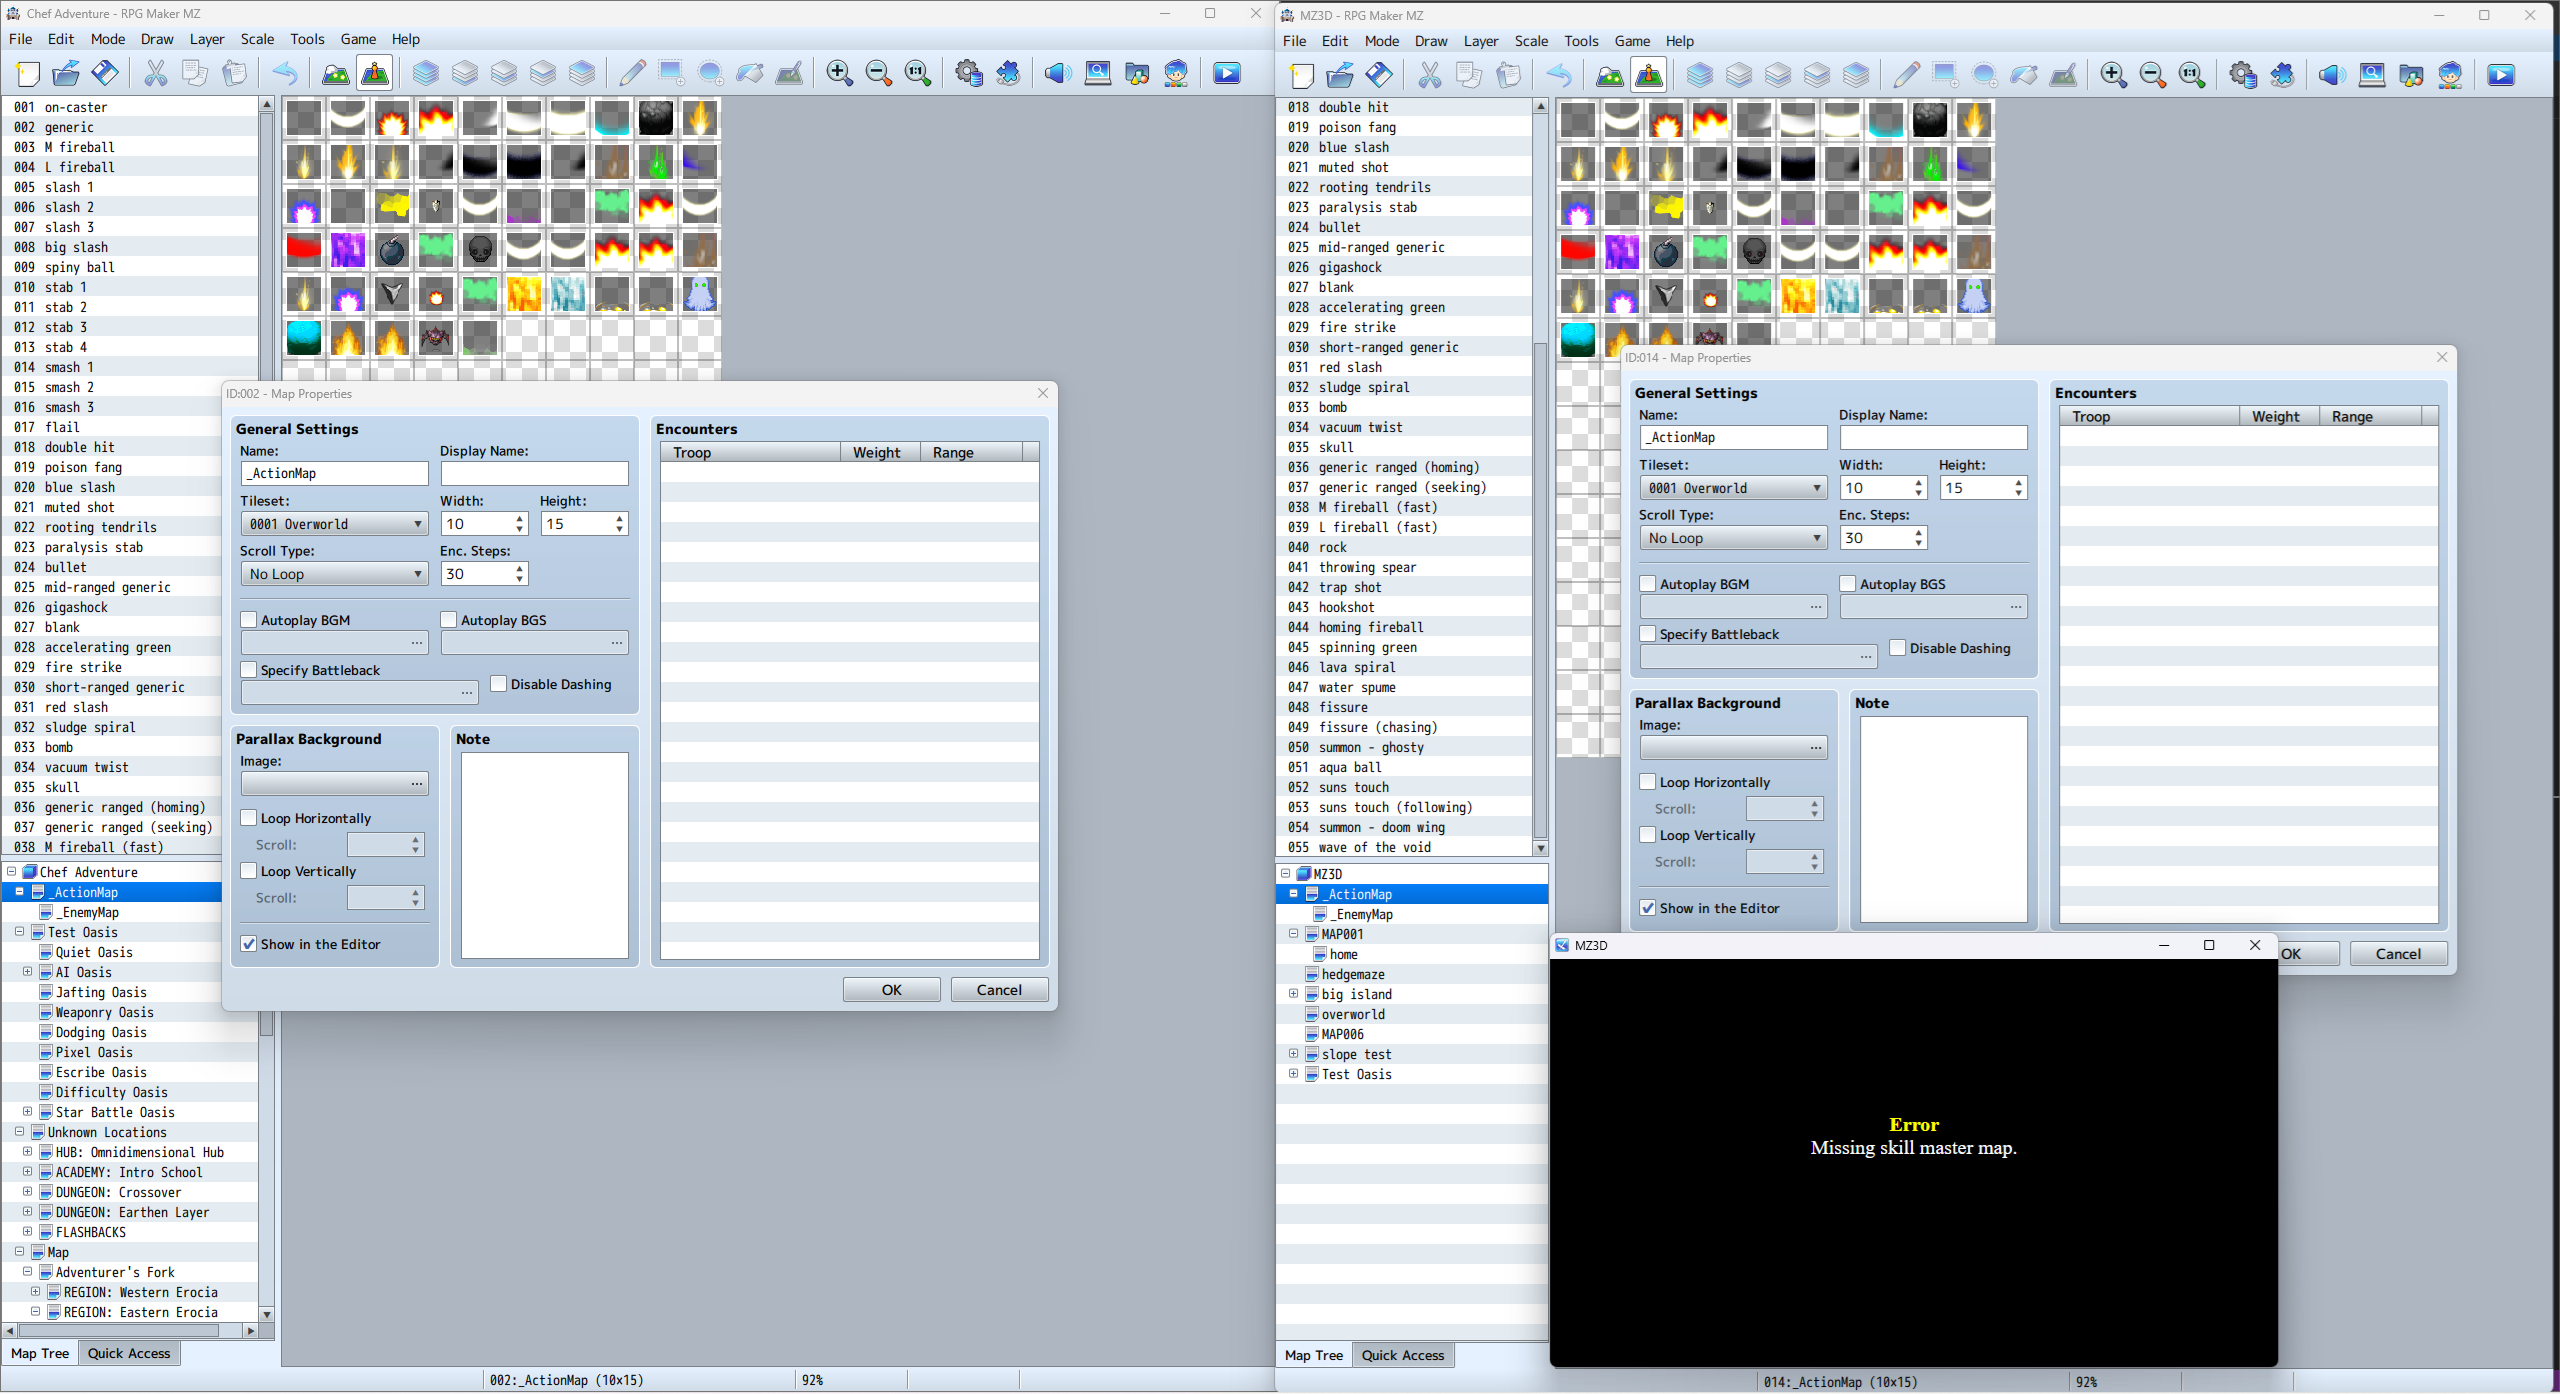Click New Project icon in Chef Adventure toolbar
Image resolution: width=2560 pixels, height=1394 pixels.
point(28,73)
